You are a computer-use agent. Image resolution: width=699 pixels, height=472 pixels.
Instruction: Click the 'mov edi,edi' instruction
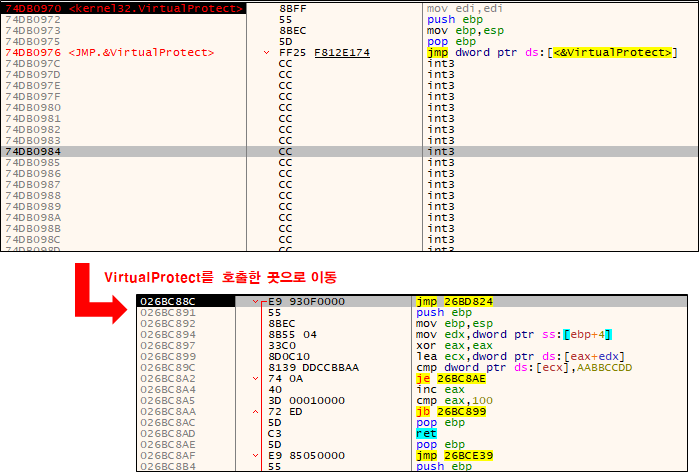point(465,8)
